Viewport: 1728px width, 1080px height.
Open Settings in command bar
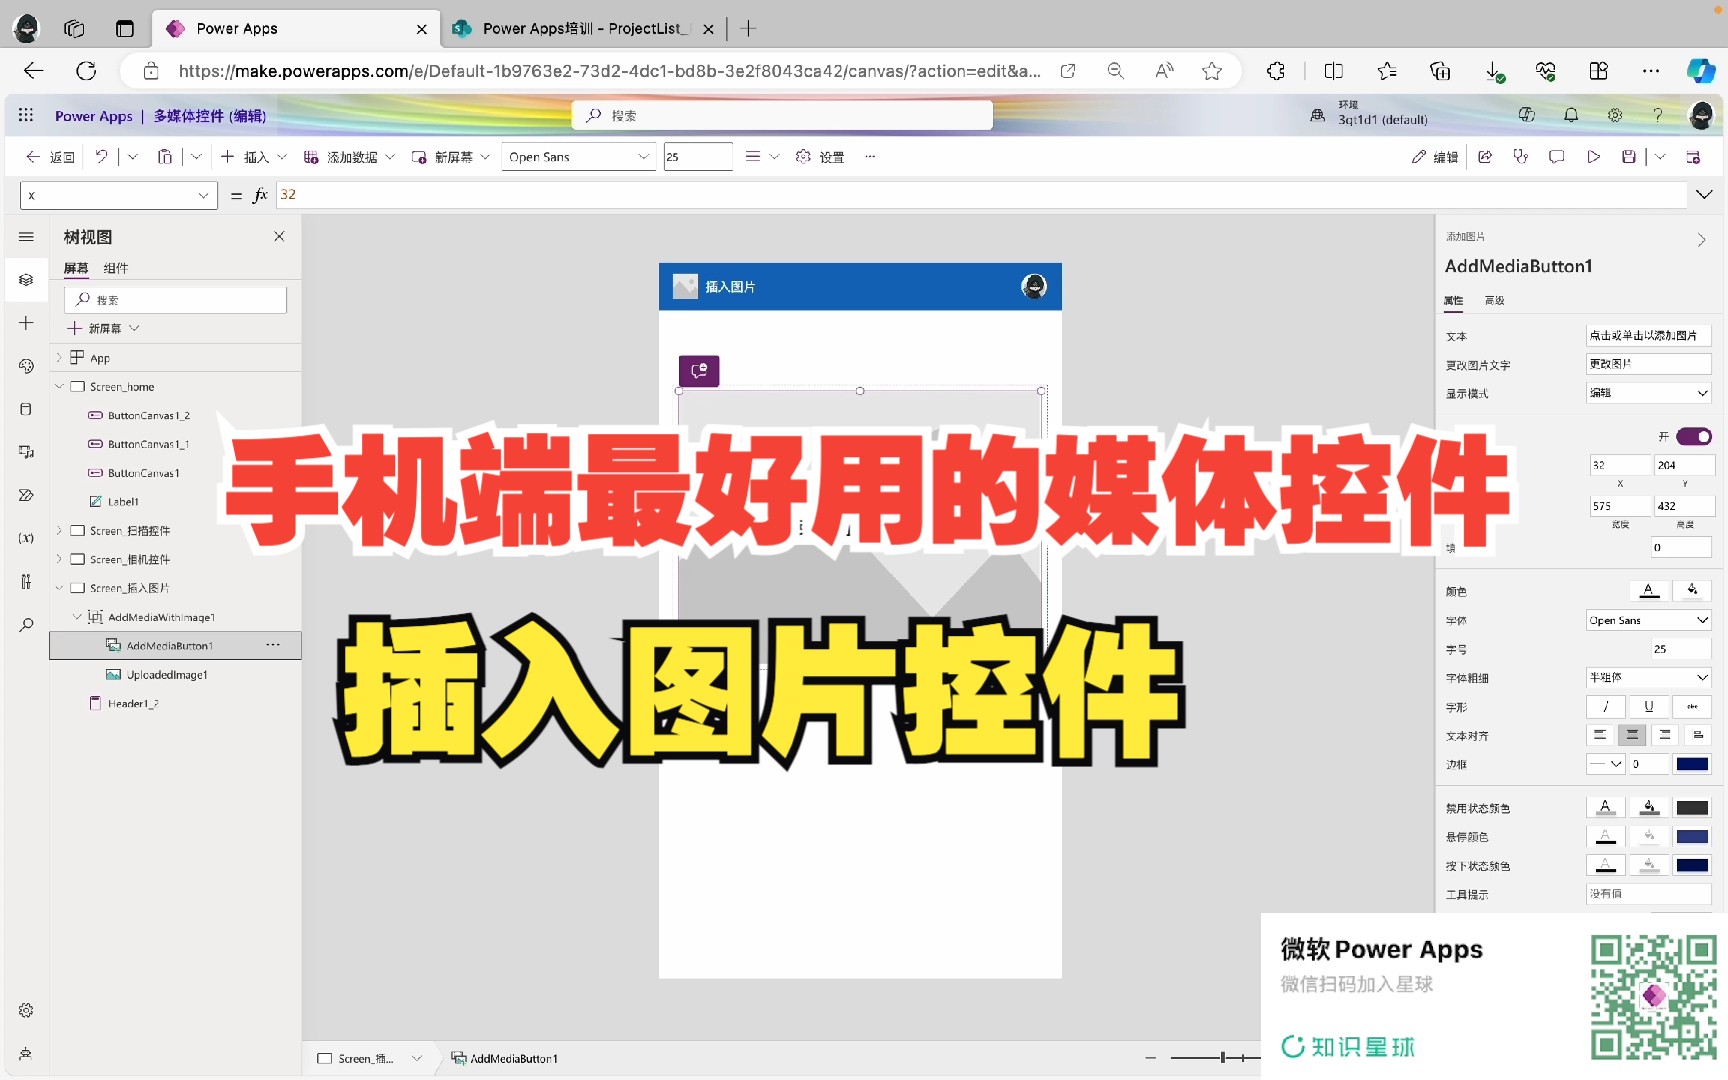pyautogui.click(x=820, y=156)
